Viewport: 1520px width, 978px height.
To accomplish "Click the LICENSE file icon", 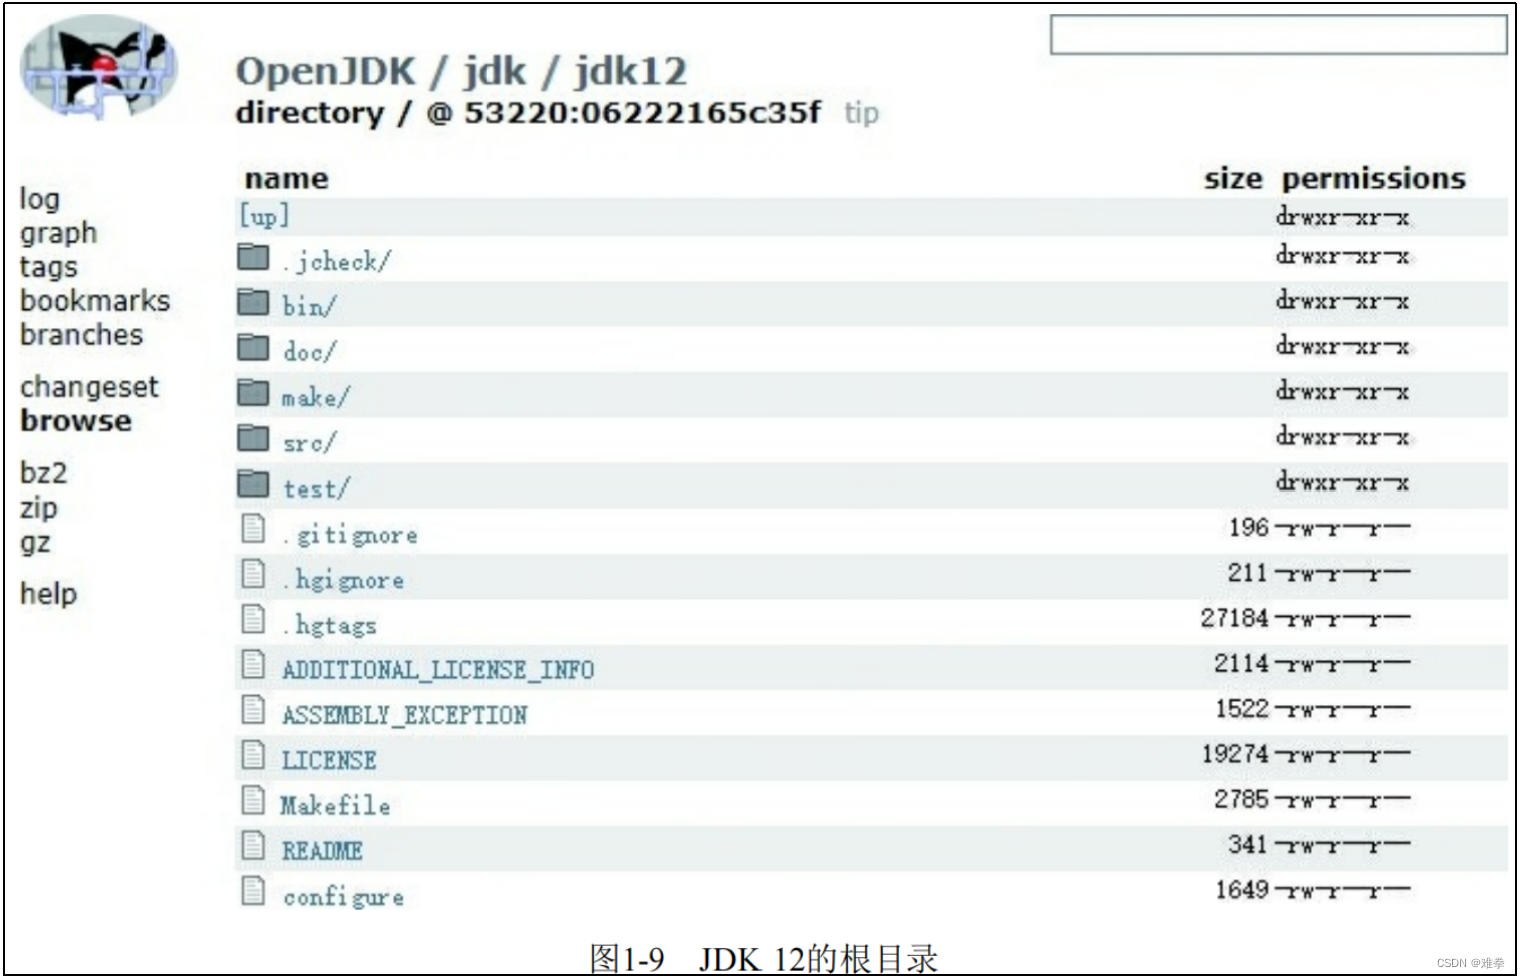I will click(x=252, y=753).
